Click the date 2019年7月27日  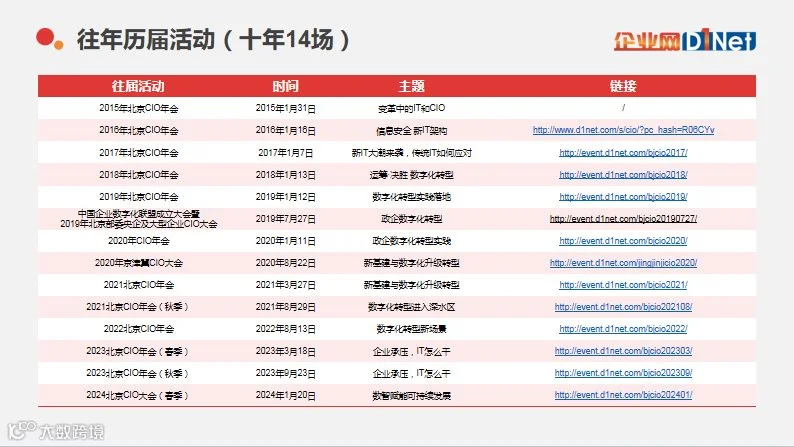(286, 219)
